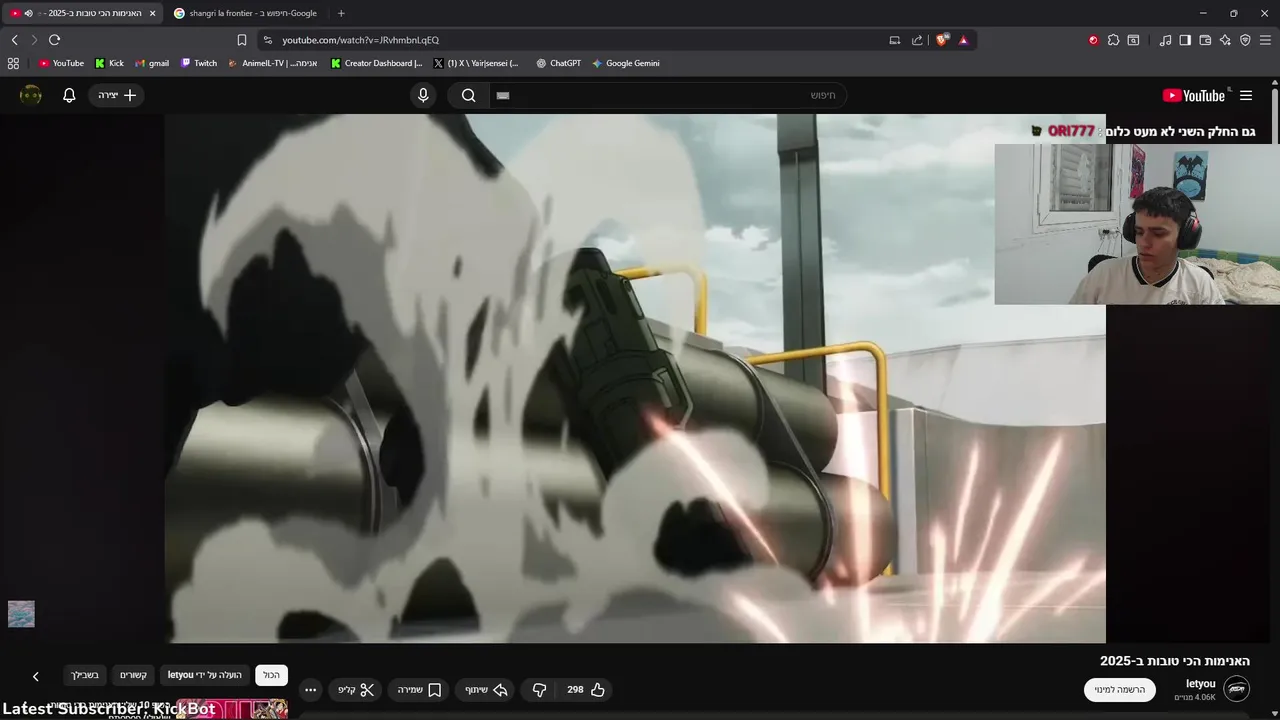Subscribe with the הרשמה למינוי button
Viewport: 1280px width, 720px height.
pyautogui.click(x=1120, y=690)
